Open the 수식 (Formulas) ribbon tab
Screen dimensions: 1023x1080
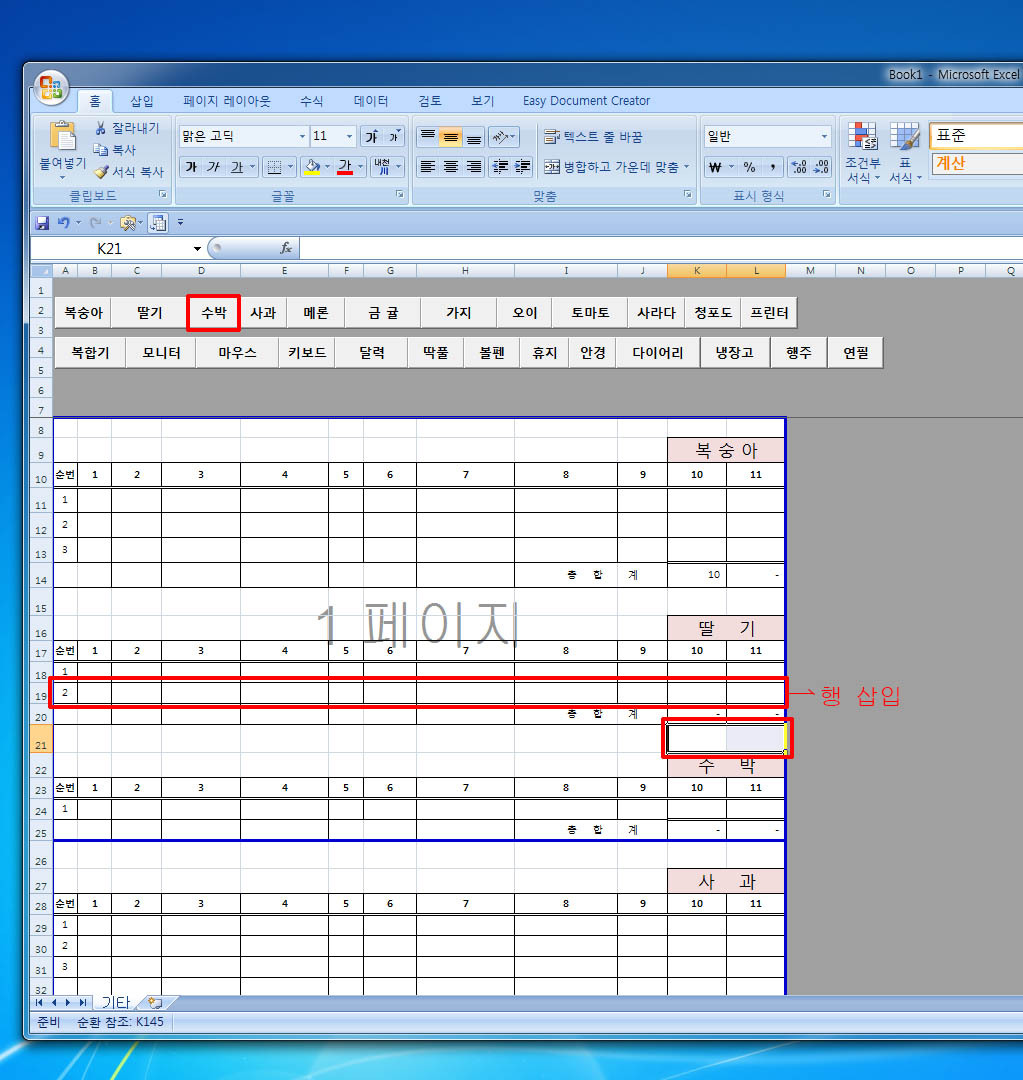(311, 101)
